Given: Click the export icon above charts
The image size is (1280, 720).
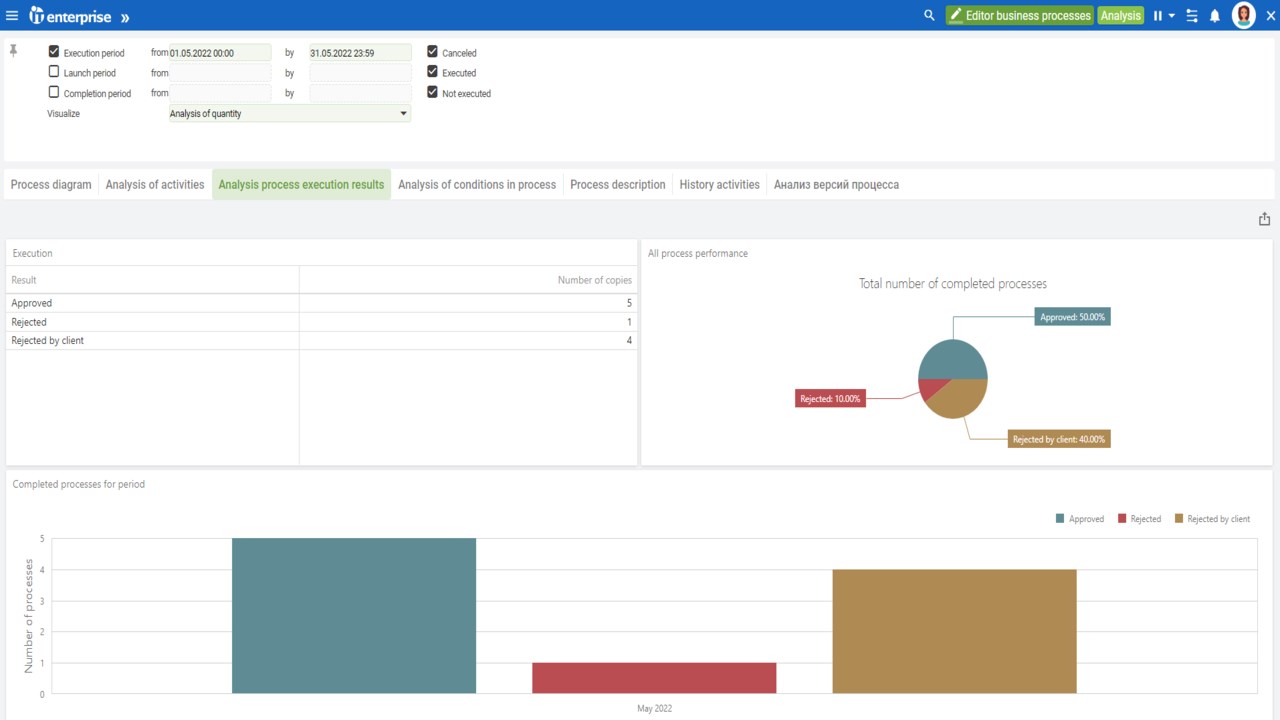Looking at the screenshot, I should tap(1264, 219).
